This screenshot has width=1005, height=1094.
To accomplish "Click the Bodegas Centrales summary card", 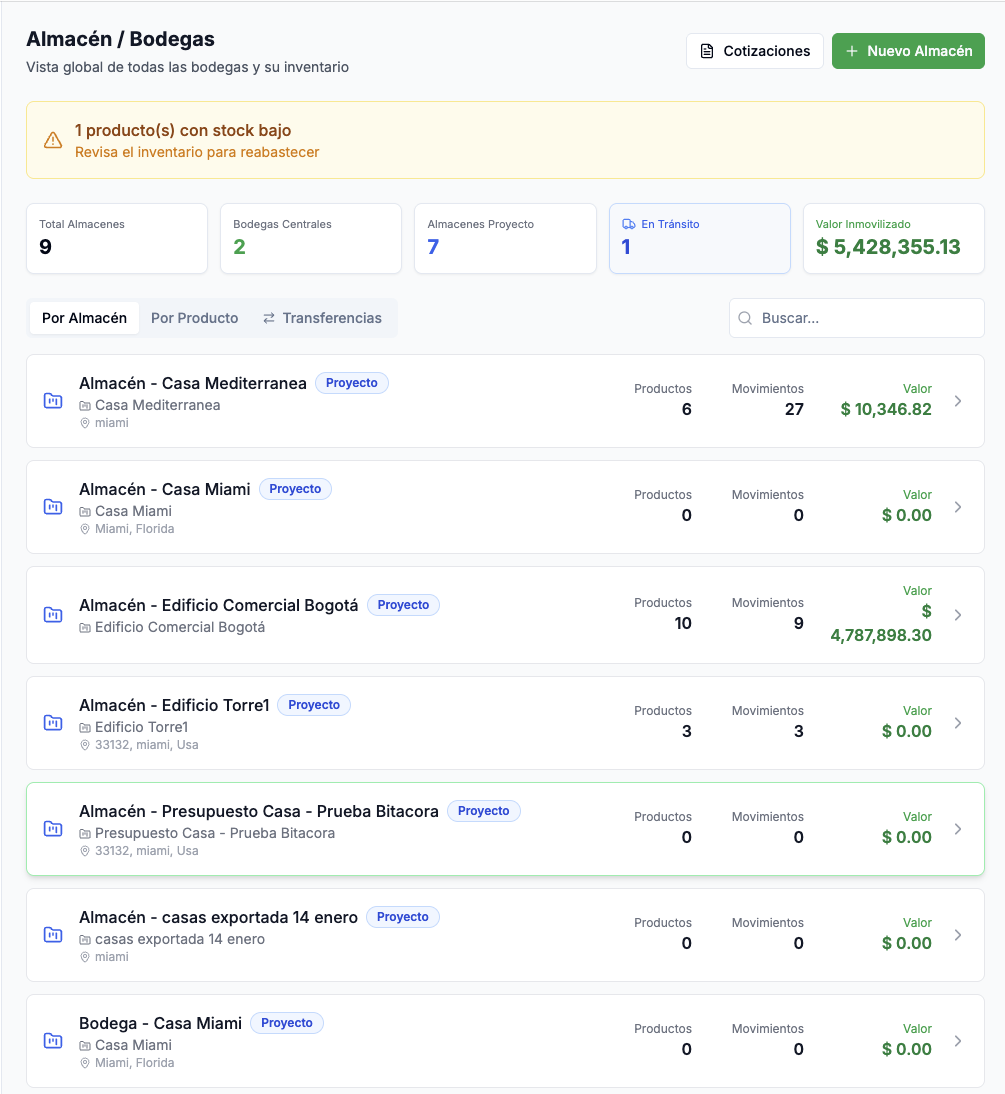I will tap(311, 239).
